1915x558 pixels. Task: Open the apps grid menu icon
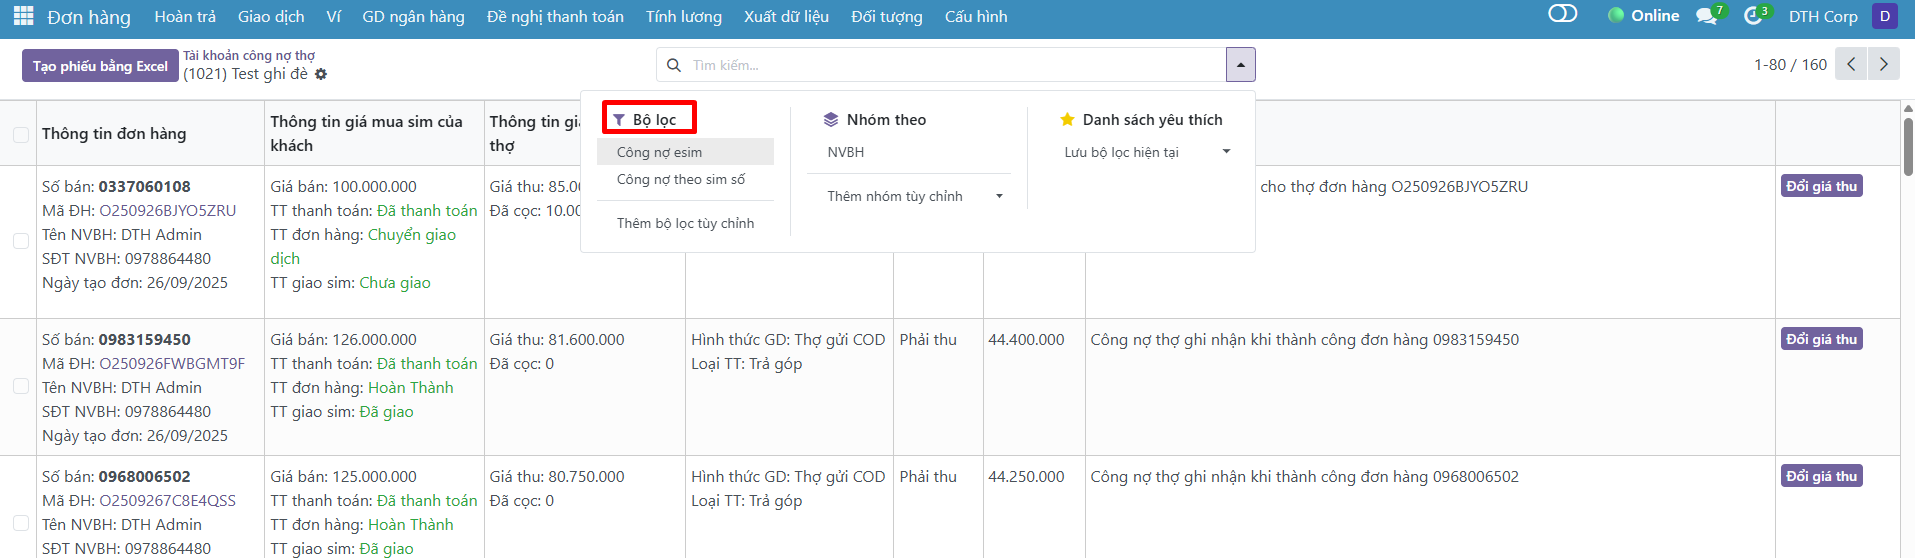[x=23, y=16]
